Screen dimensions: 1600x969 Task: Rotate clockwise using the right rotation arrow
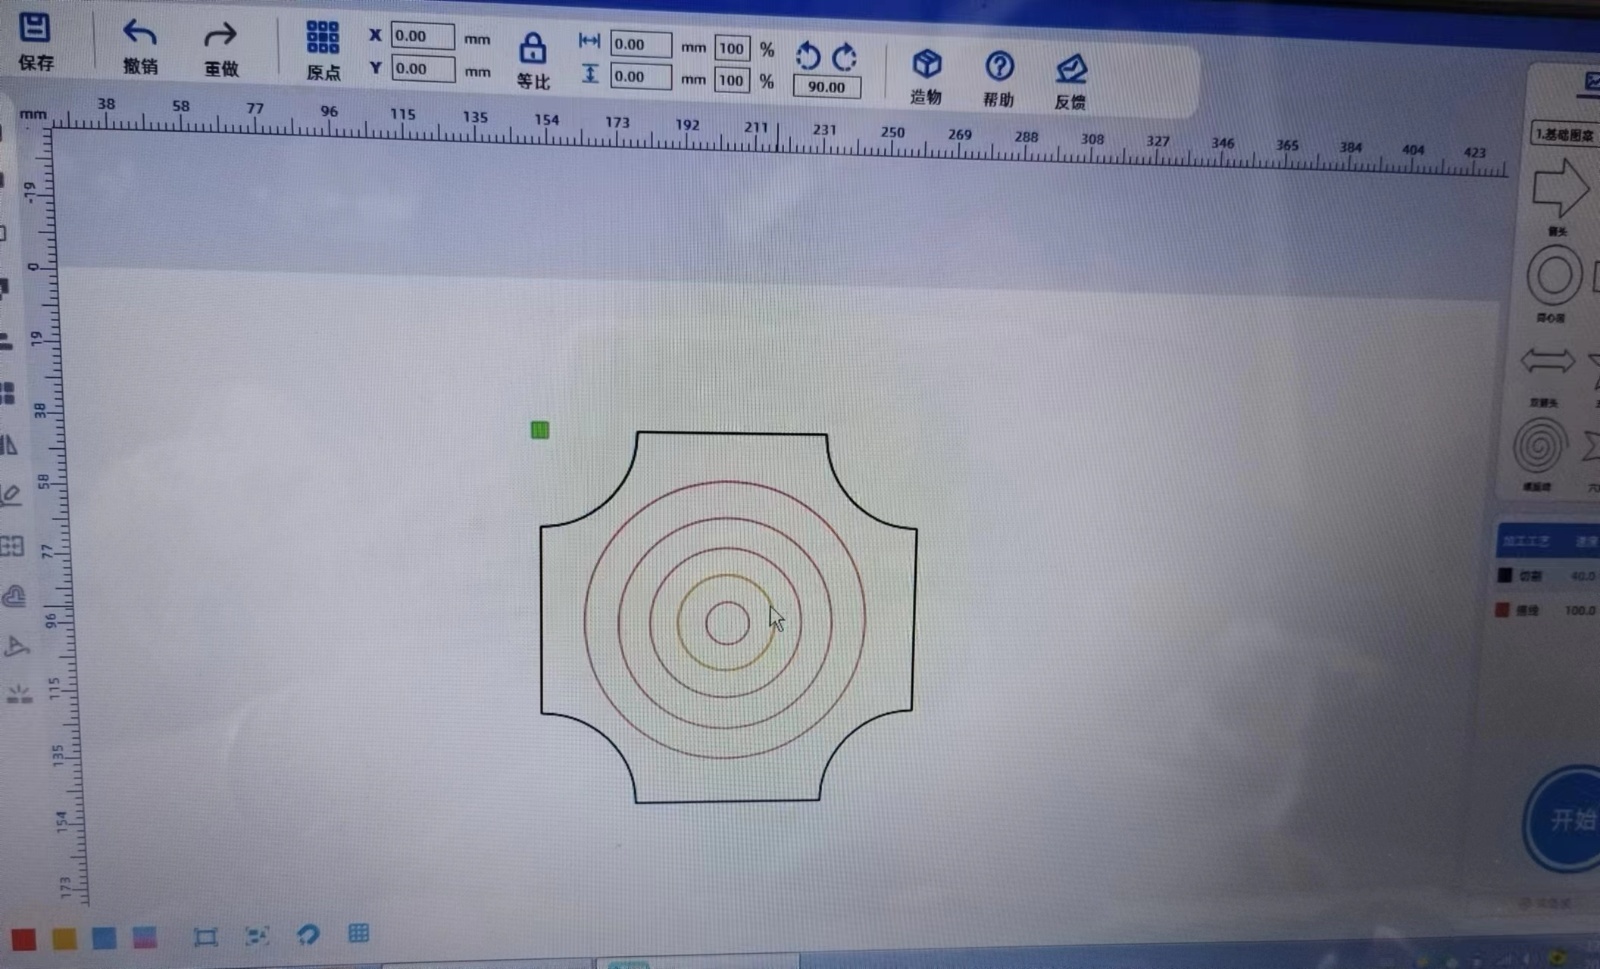(x=845, y=56)
